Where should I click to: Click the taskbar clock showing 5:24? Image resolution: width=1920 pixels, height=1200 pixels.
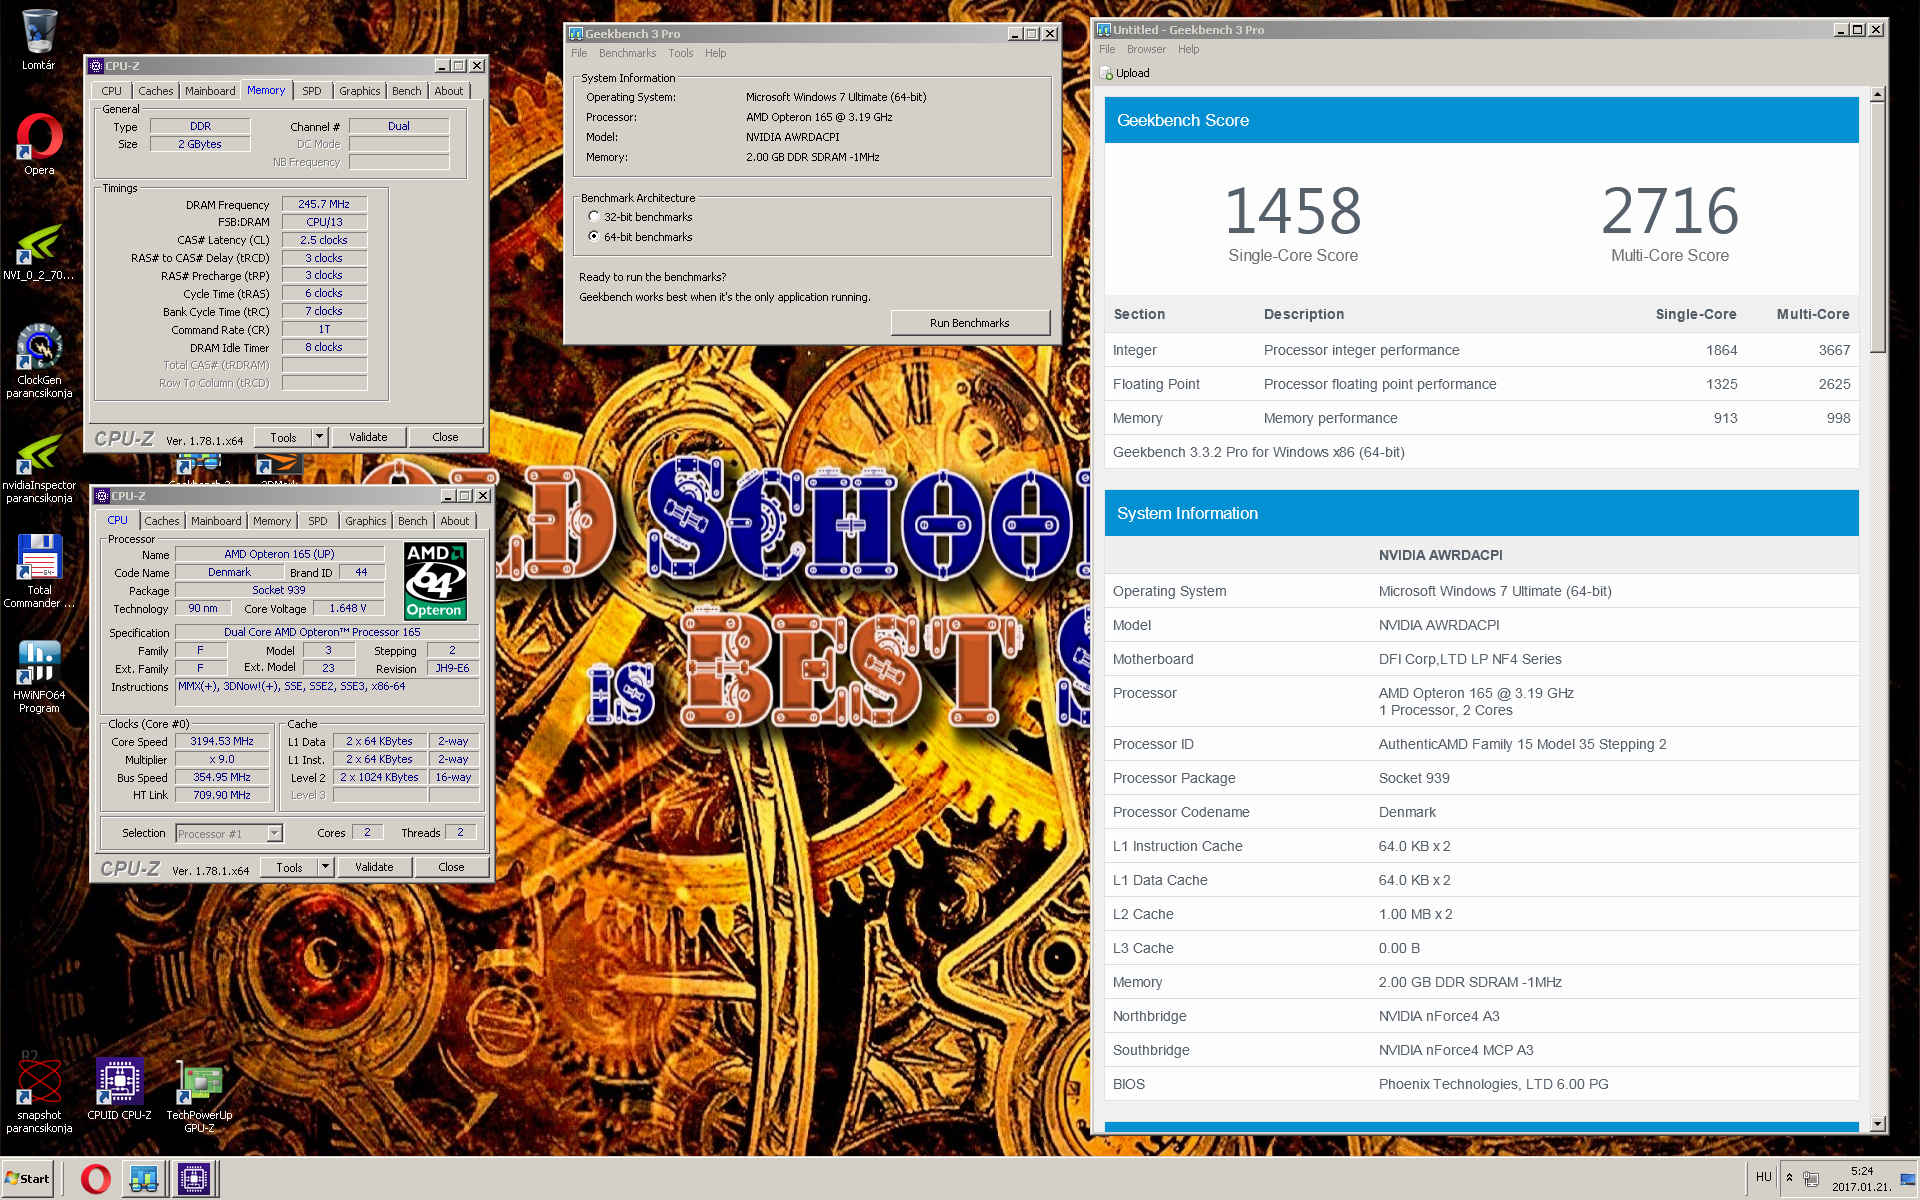point(1861,1179)
